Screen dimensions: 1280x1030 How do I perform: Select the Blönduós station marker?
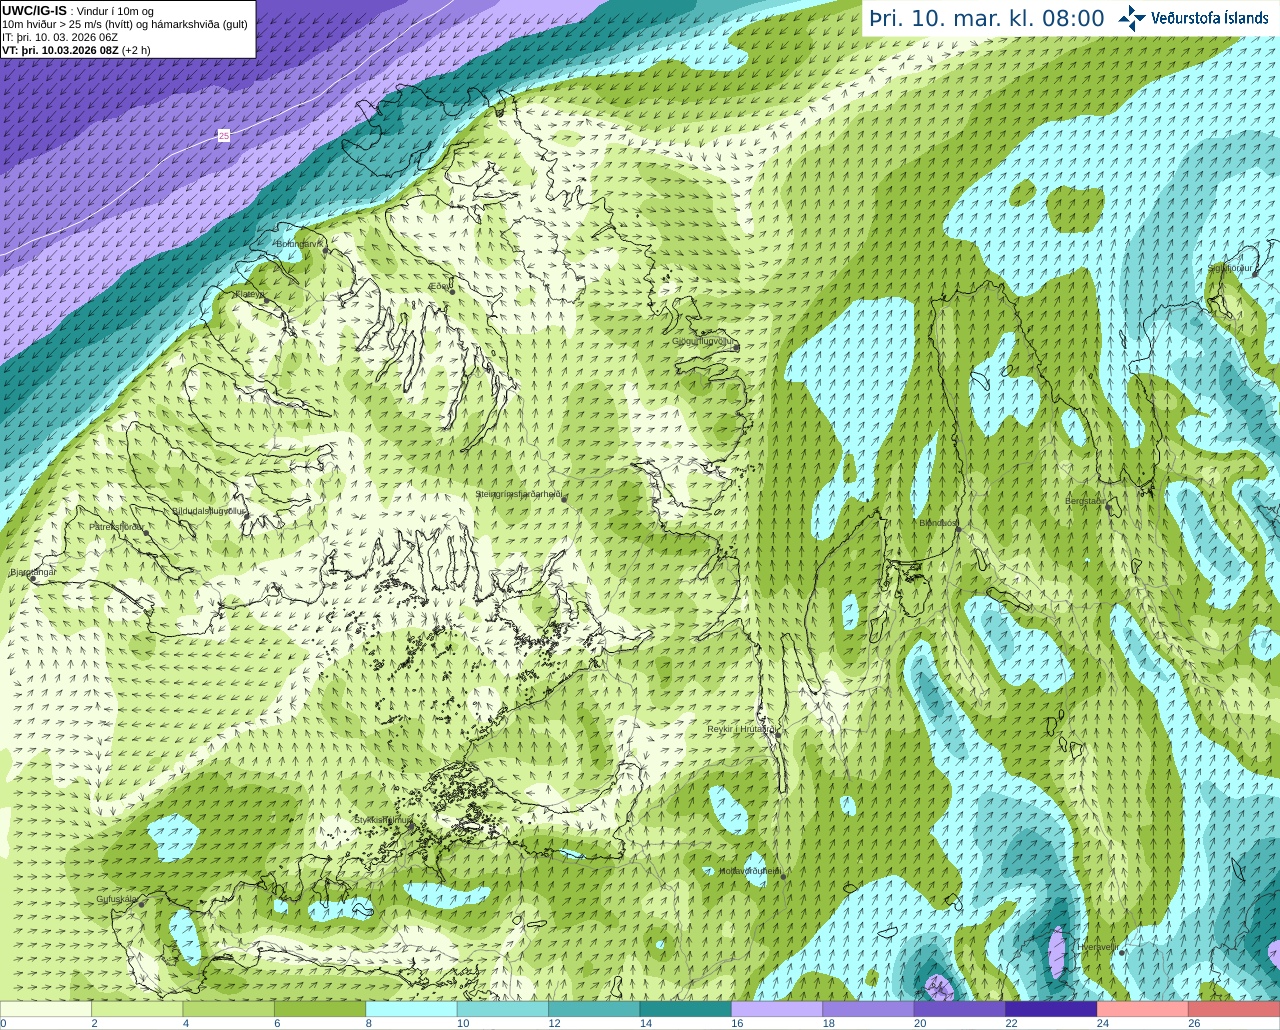pyautogui.click(x=957, y=530)
